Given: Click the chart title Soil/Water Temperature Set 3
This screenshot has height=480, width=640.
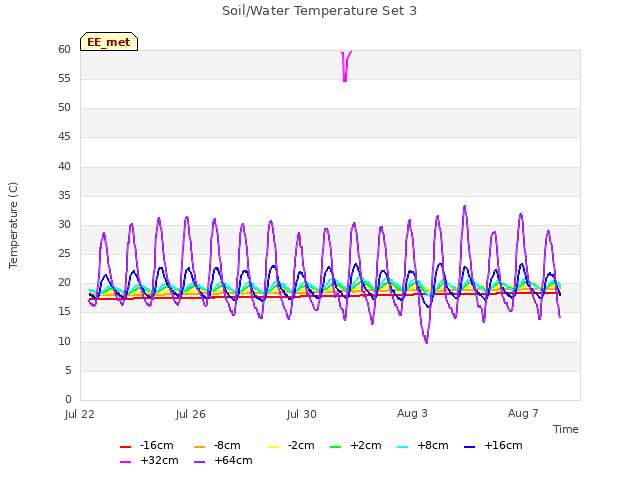Looking at the screenshot, I should pyautogui.click(x=319, y=11).
